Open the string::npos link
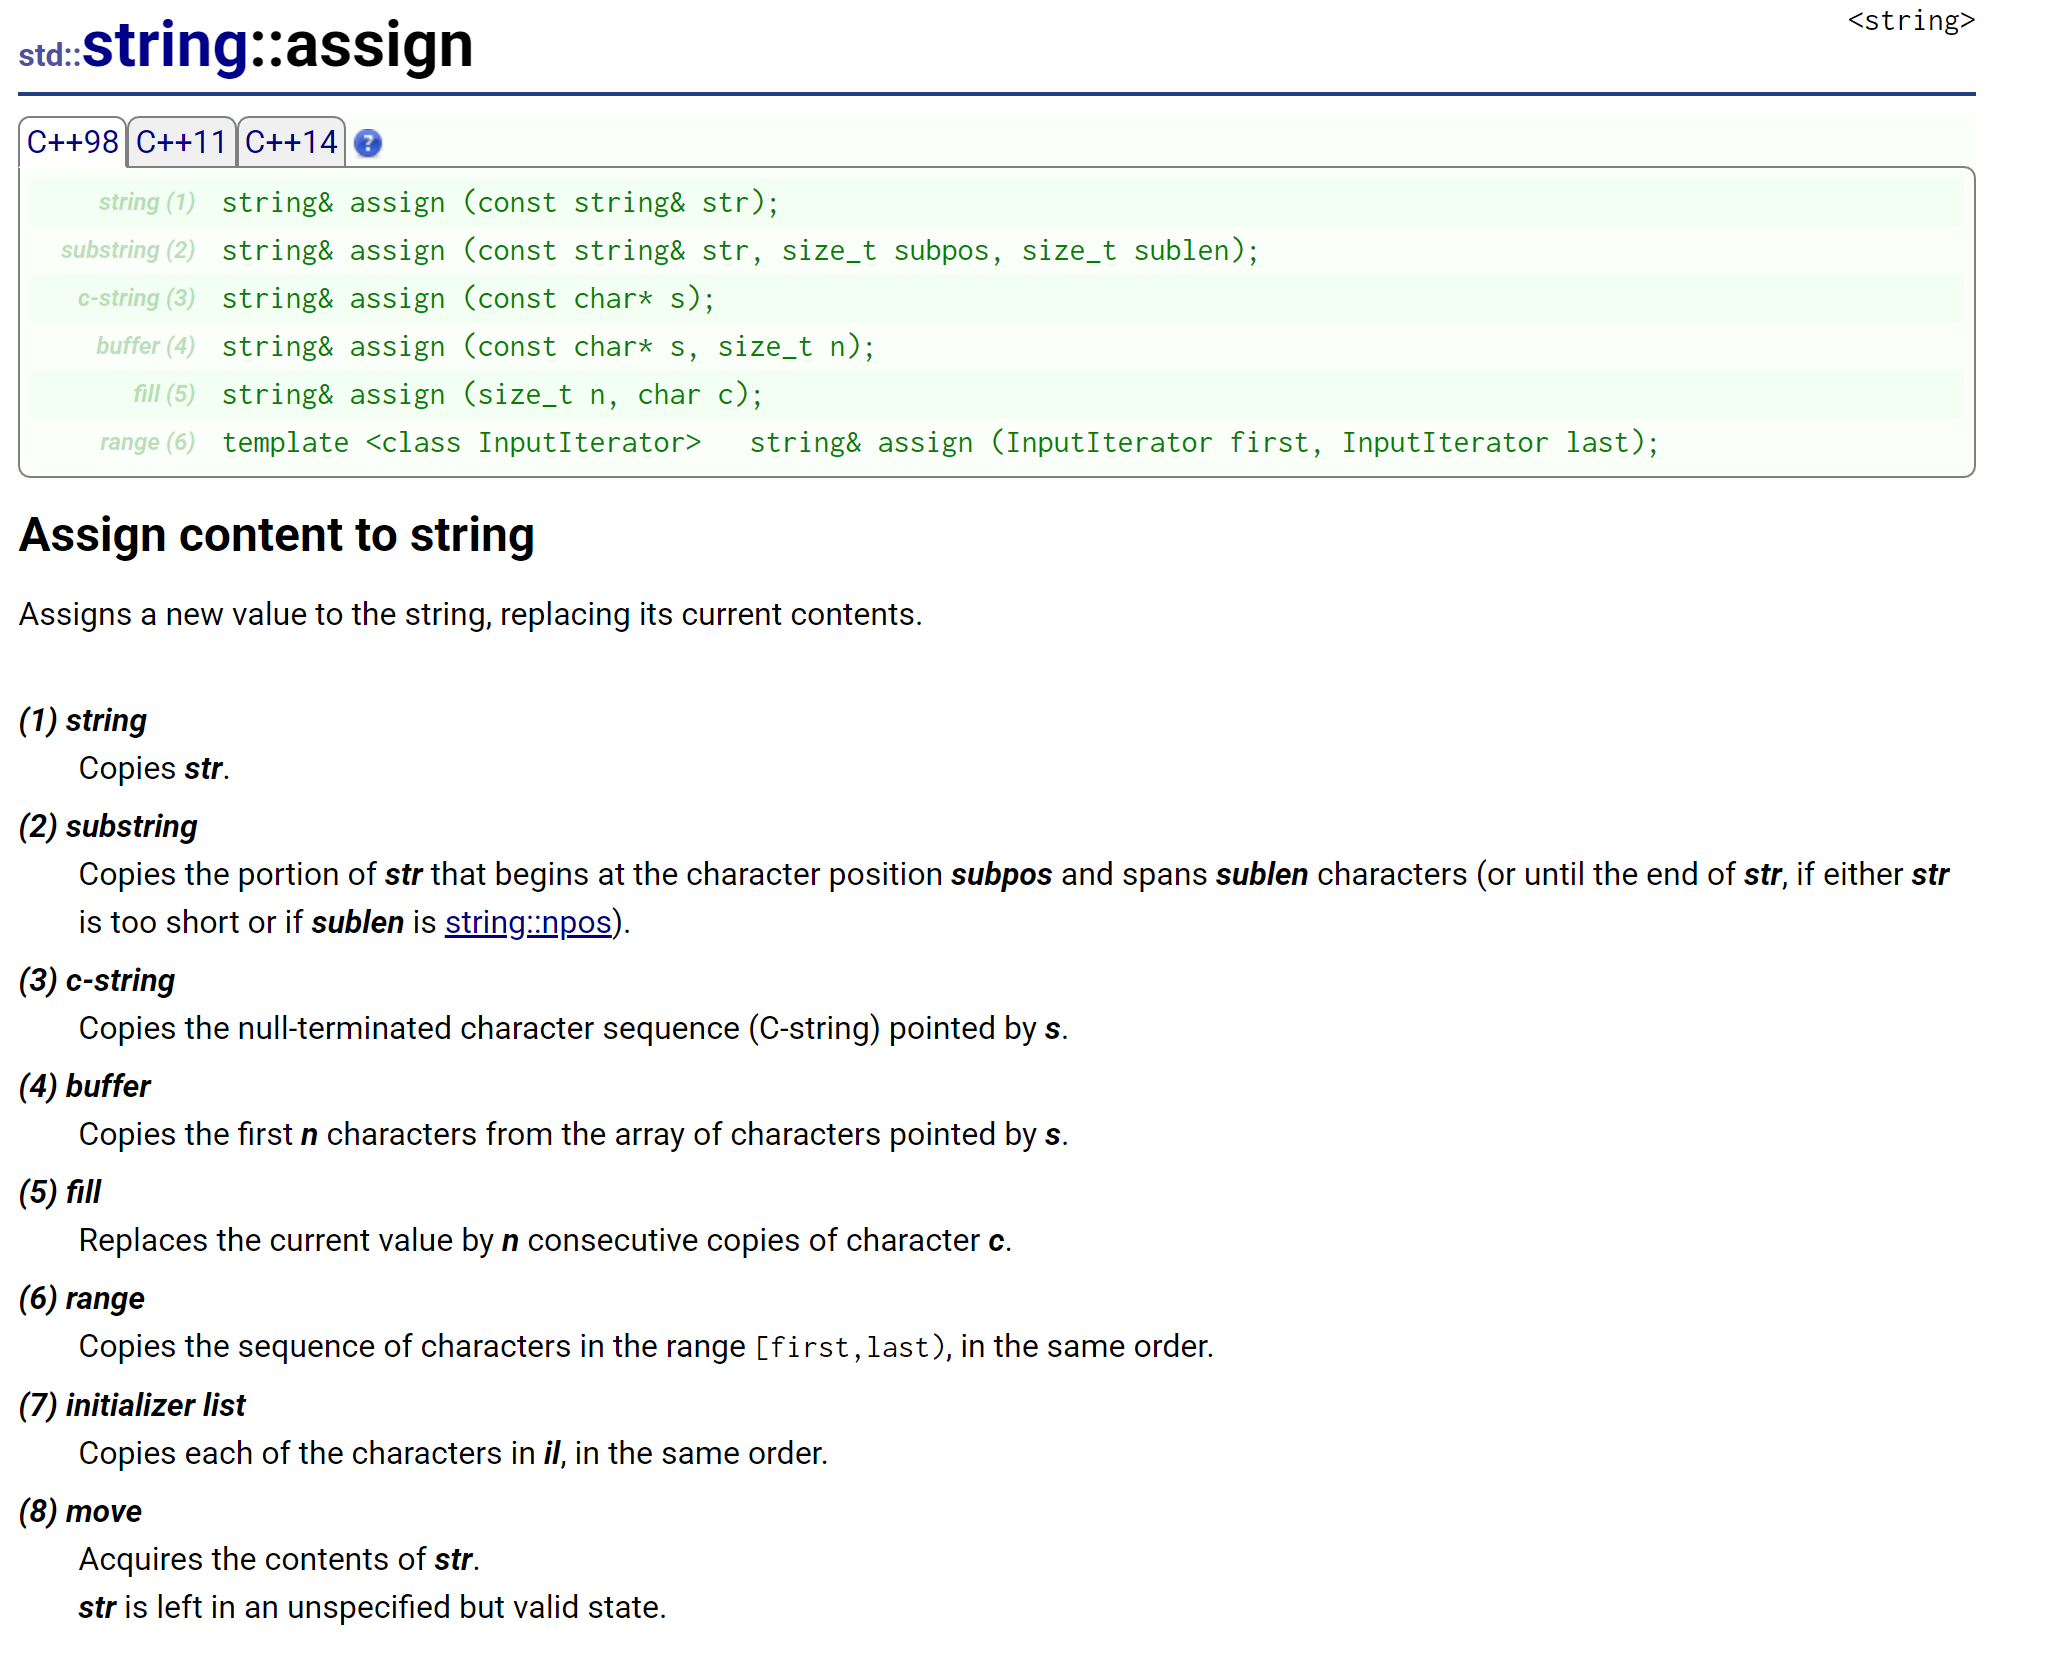 point(528,922)
